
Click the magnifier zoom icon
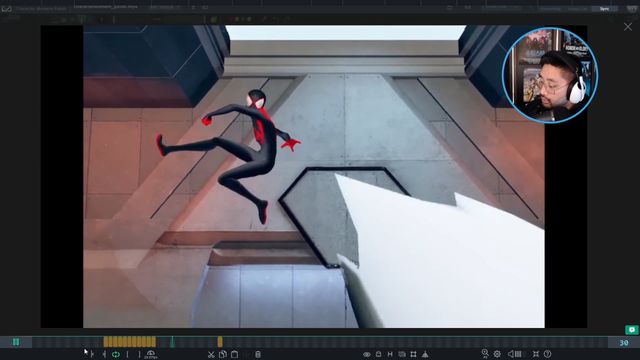point(485,353)
